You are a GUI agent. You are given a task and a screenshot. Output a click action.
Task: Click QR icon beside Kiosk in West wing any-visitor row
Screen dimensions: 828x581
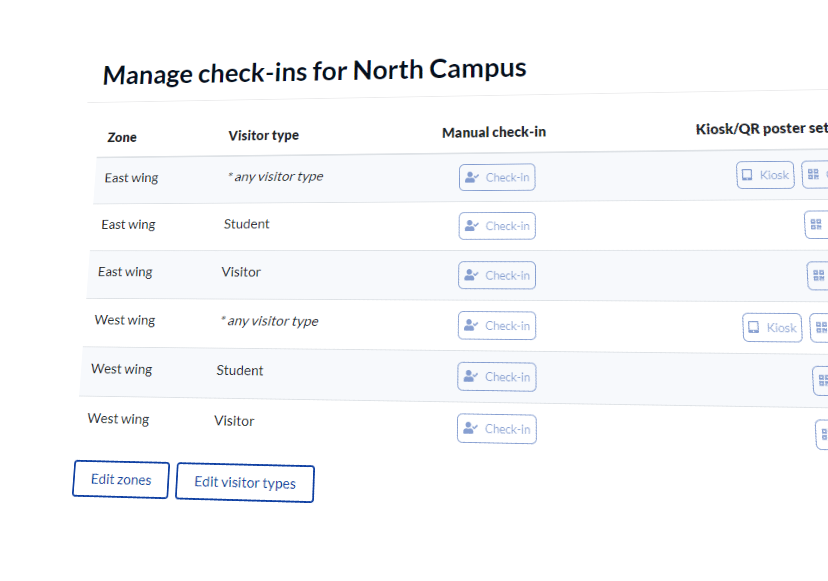820,327
